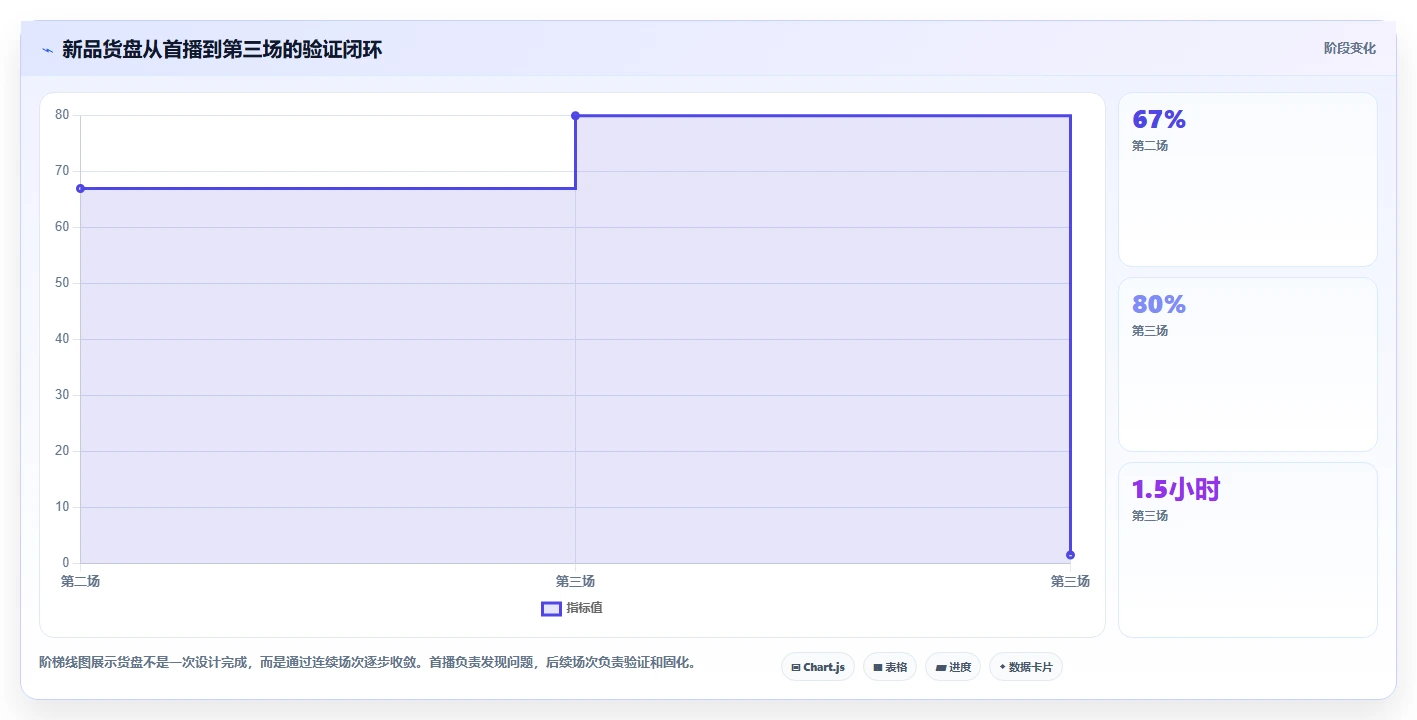Click the lightning icon beside the panel title

pyautogui.click(x=47, y=49)
